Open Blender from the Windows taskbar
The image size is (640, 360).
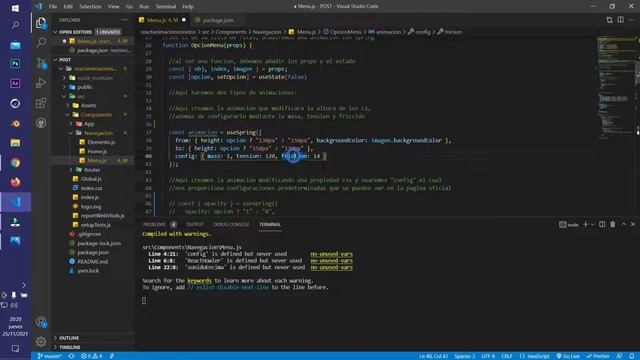point(15,123)
